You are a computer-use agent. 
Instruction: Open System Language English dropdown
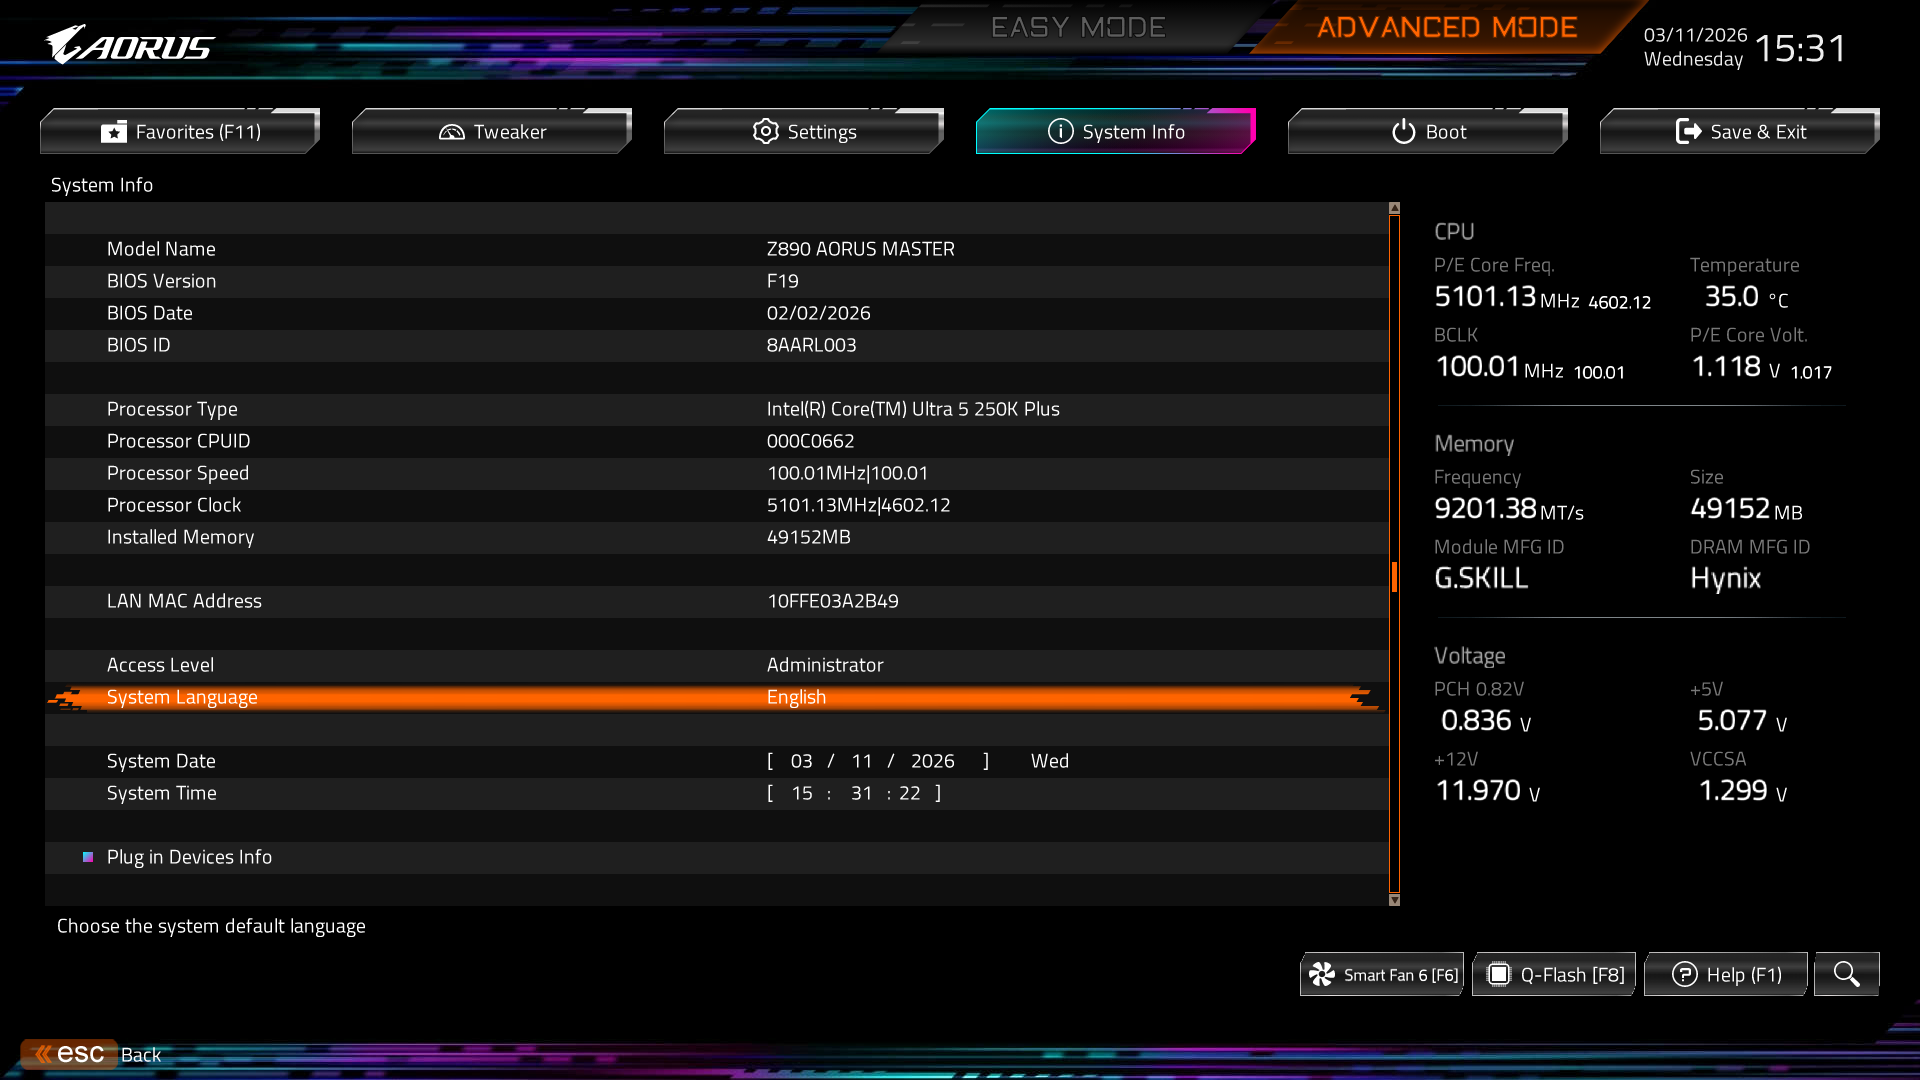click(796, 697)
